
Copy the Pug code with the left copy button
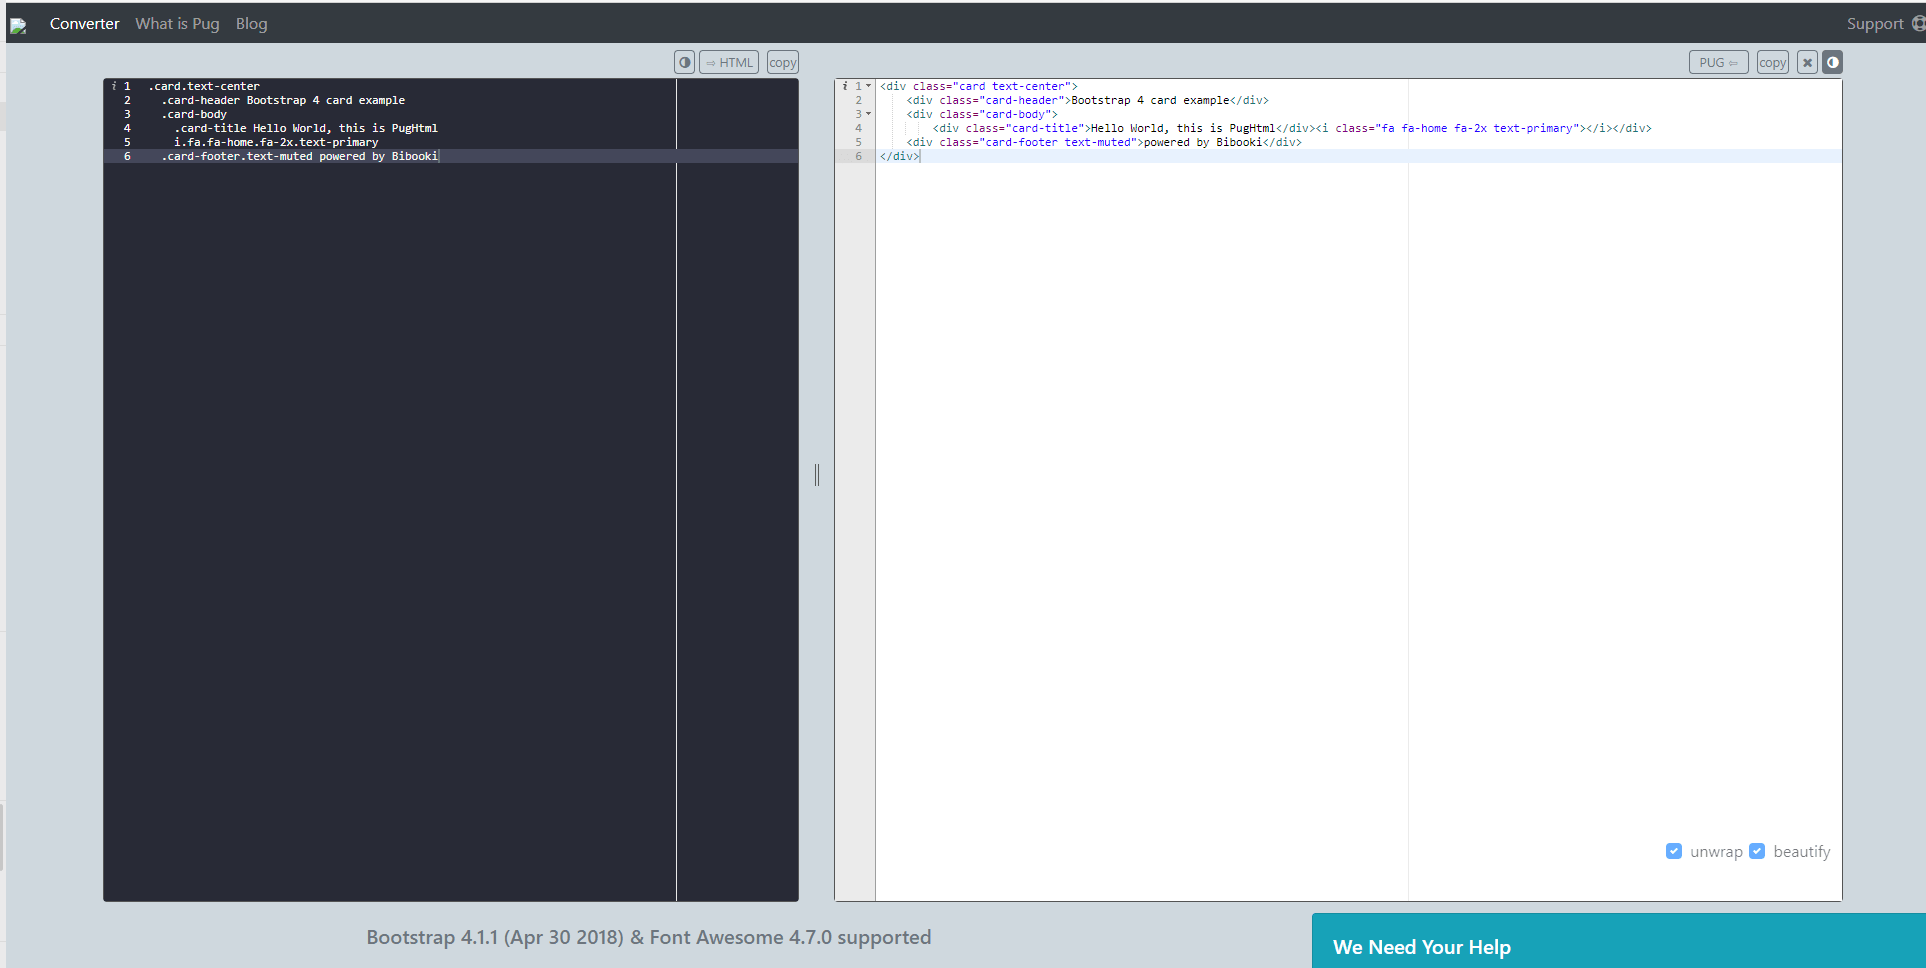click(782, 63)
